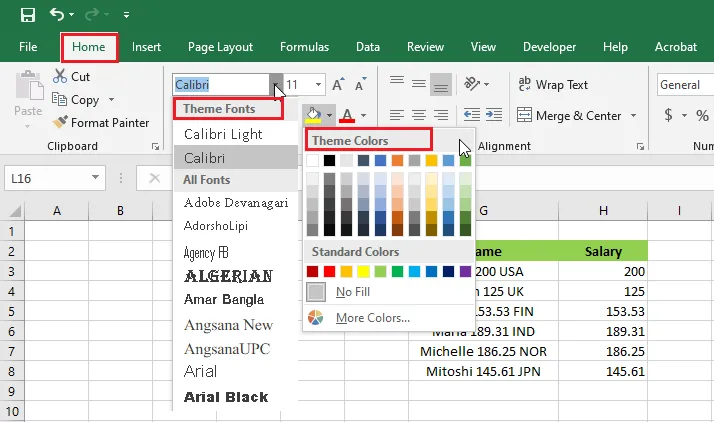Image resolution: width=714 pixels, height=422 pixels.
Task: Click Cancel X in formula bar
Action: 155,178
